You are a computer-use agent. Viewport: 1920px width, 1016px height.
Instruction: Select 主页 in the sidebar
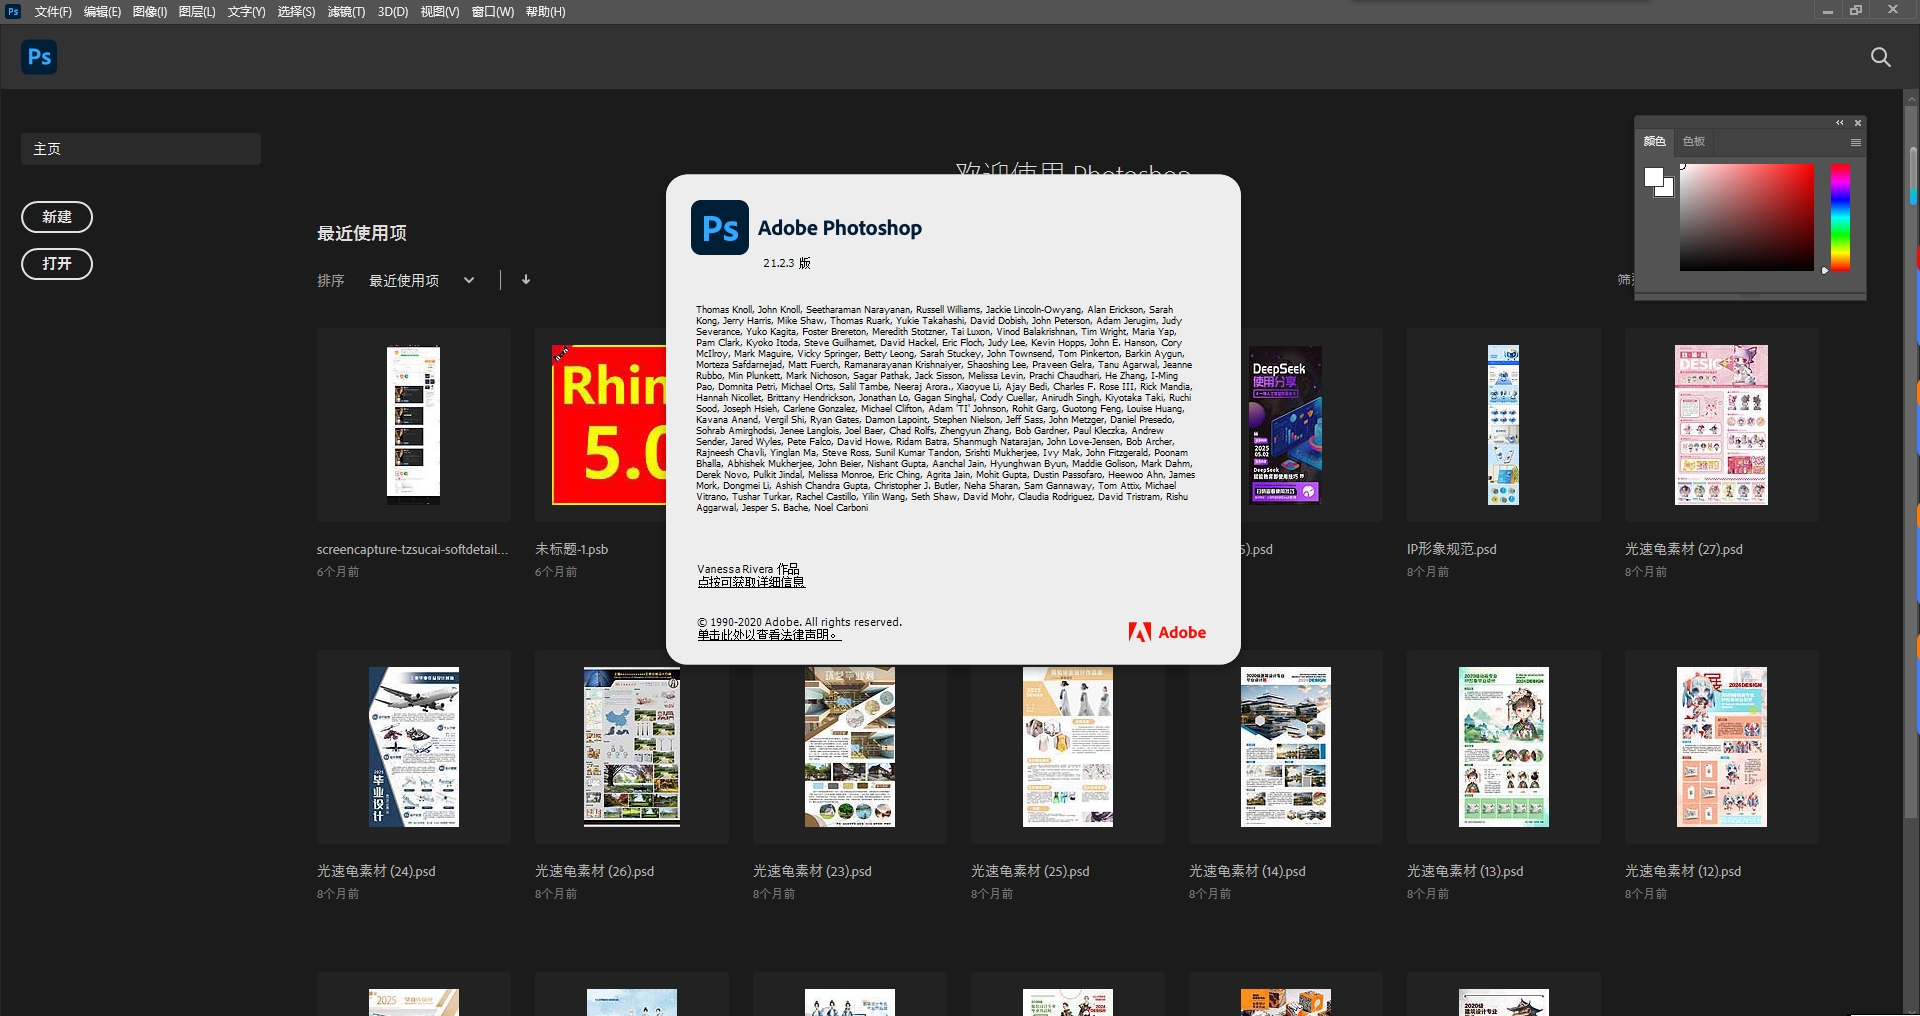click(140, 148)
